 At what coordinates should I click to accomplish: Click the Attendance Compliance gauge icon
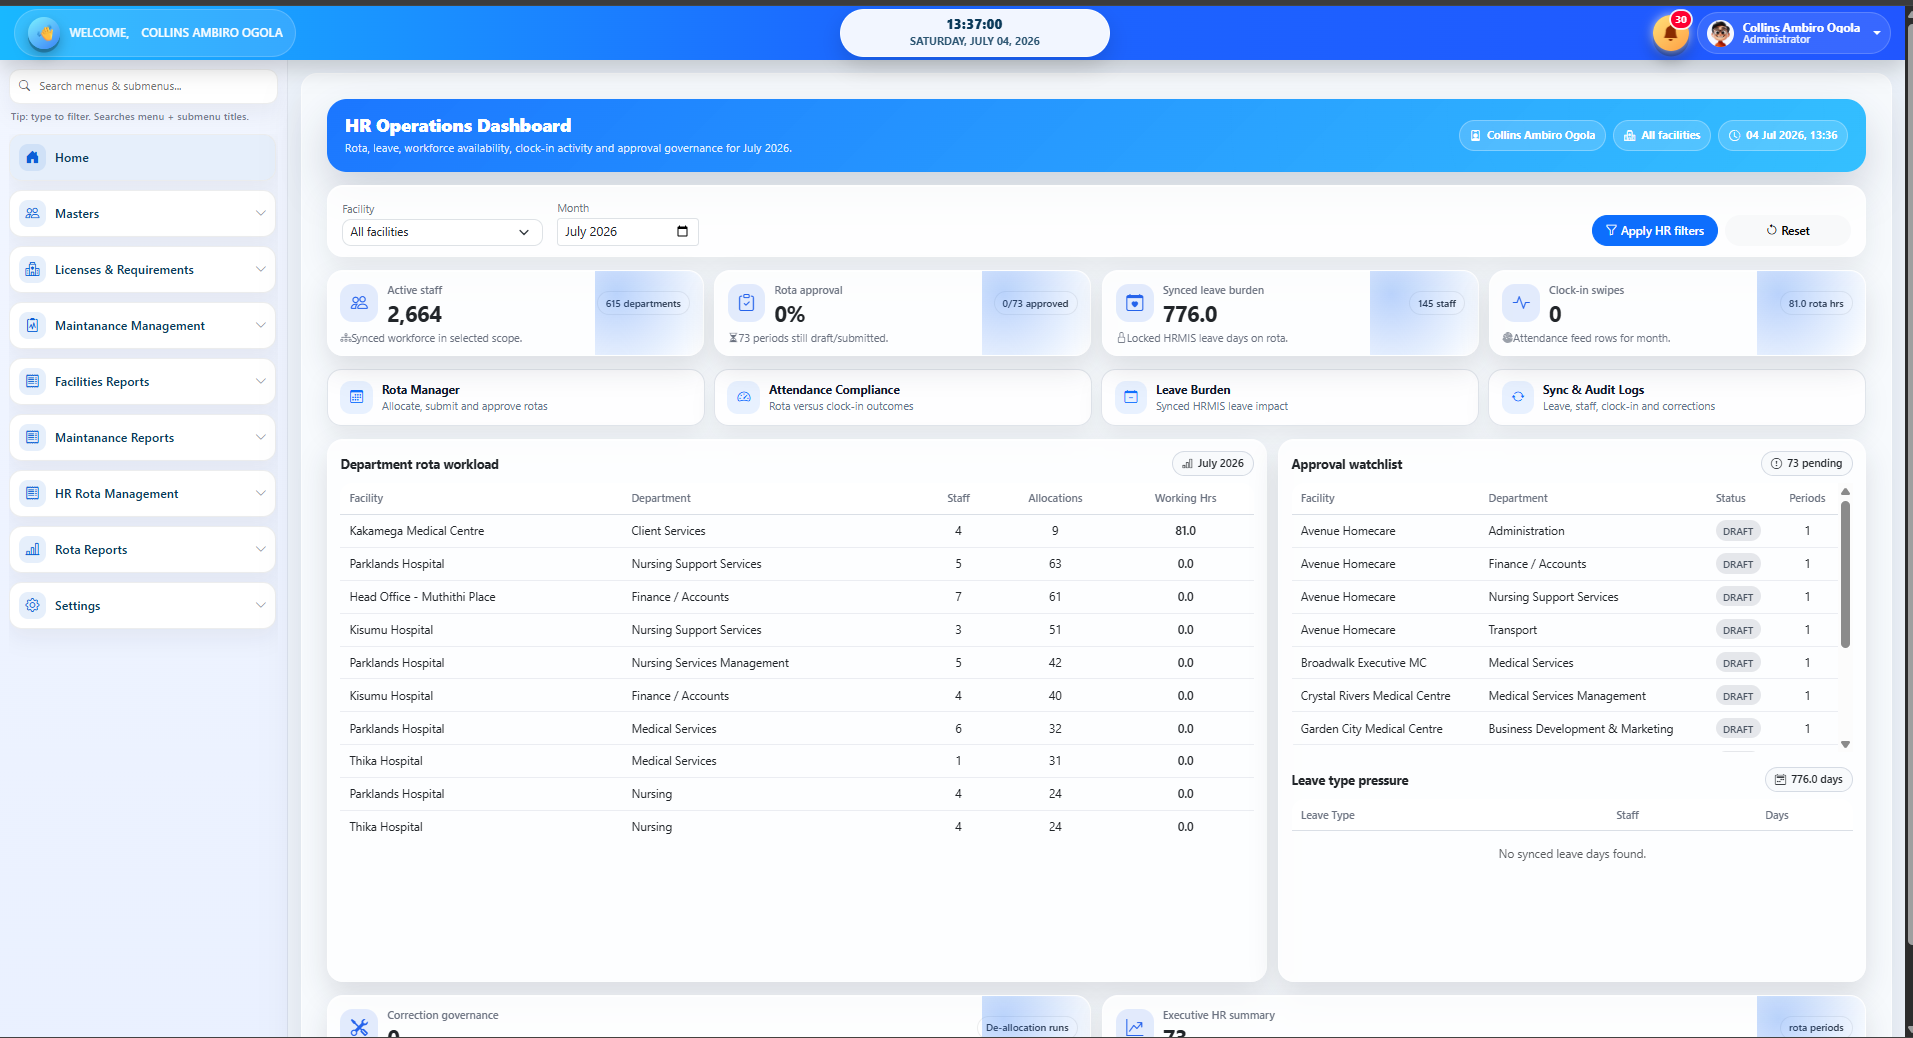click(x=744, y=397)
